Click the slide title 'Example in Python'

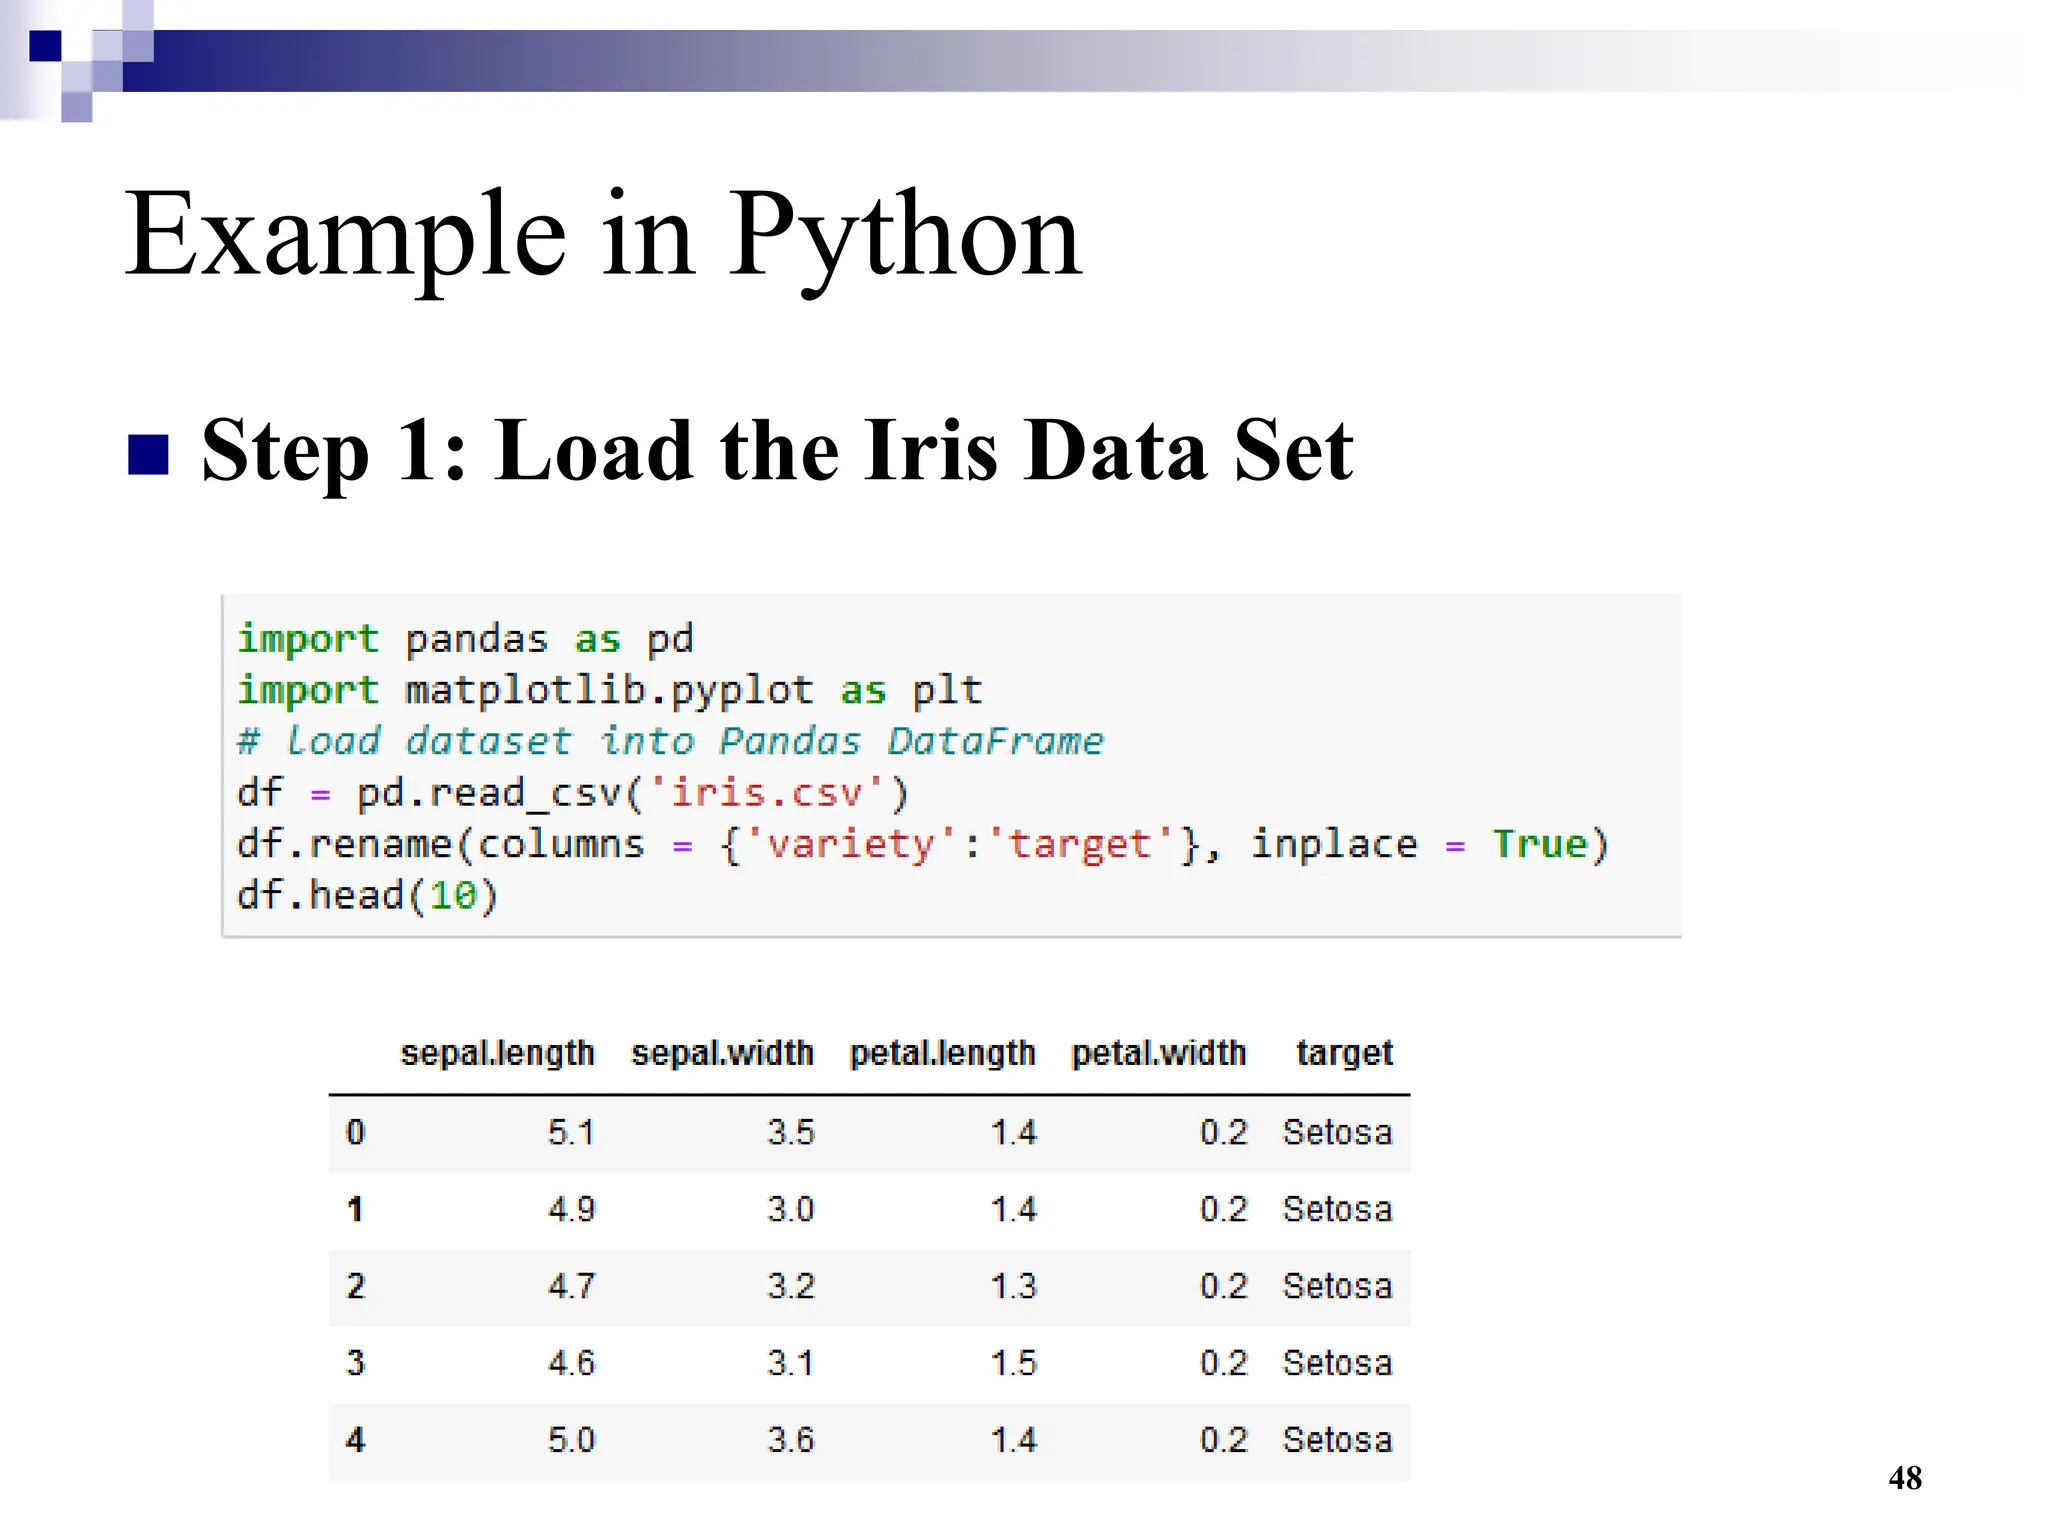pyautogui.click(x=603, y=236)
